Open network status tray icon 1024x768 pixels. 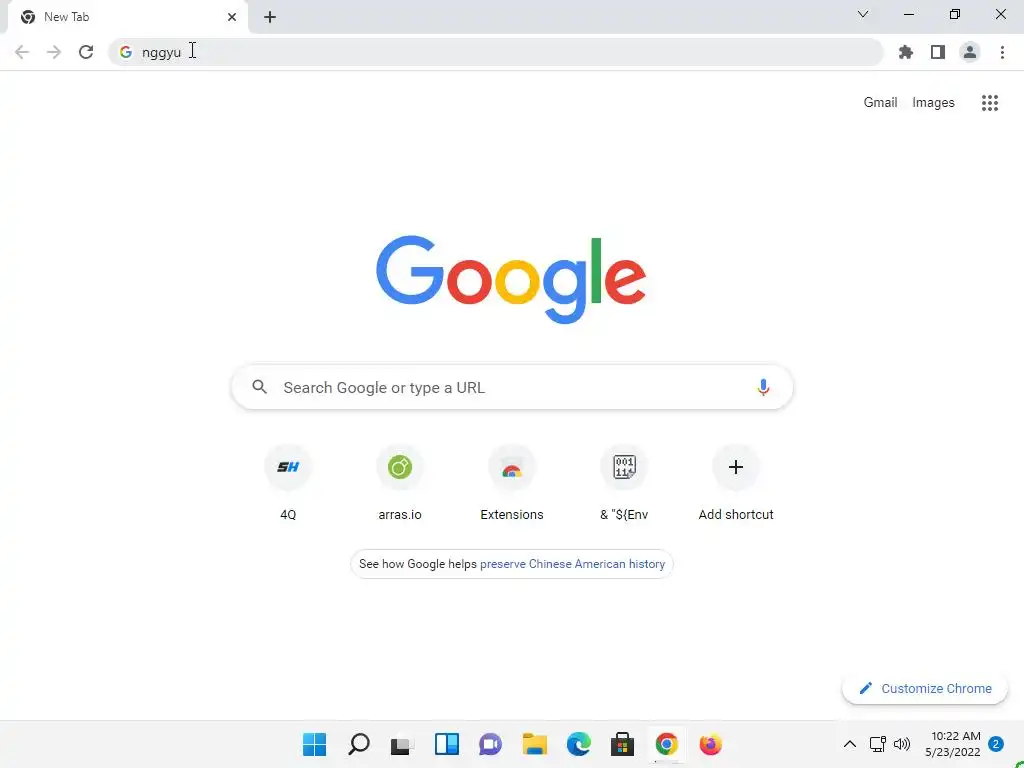coord(877,744)
